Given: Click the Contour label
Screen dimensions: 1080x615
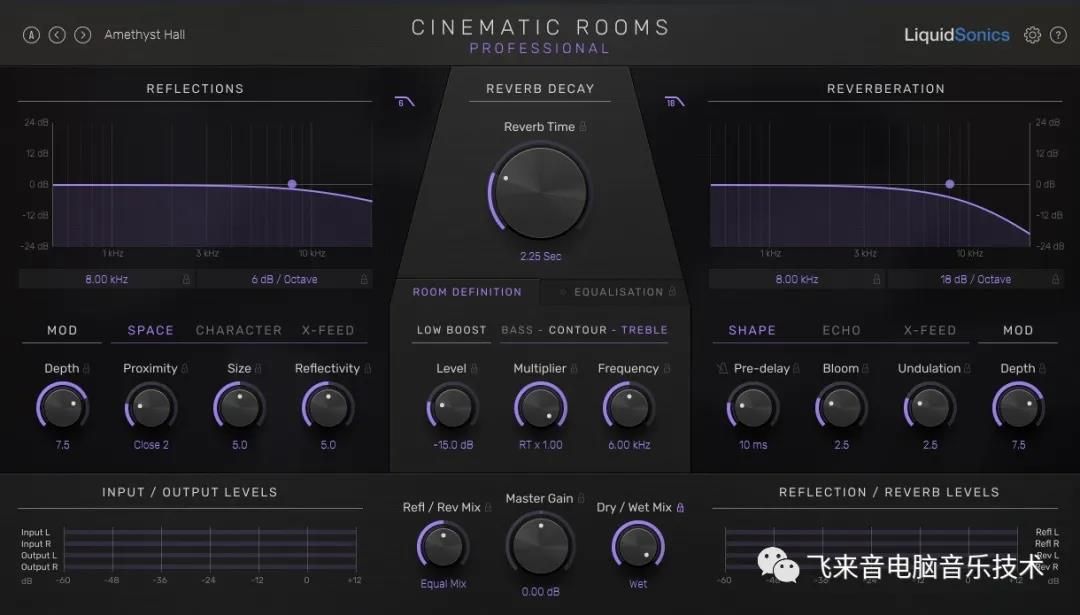Looking at the screenshot, I should (577, 330).
